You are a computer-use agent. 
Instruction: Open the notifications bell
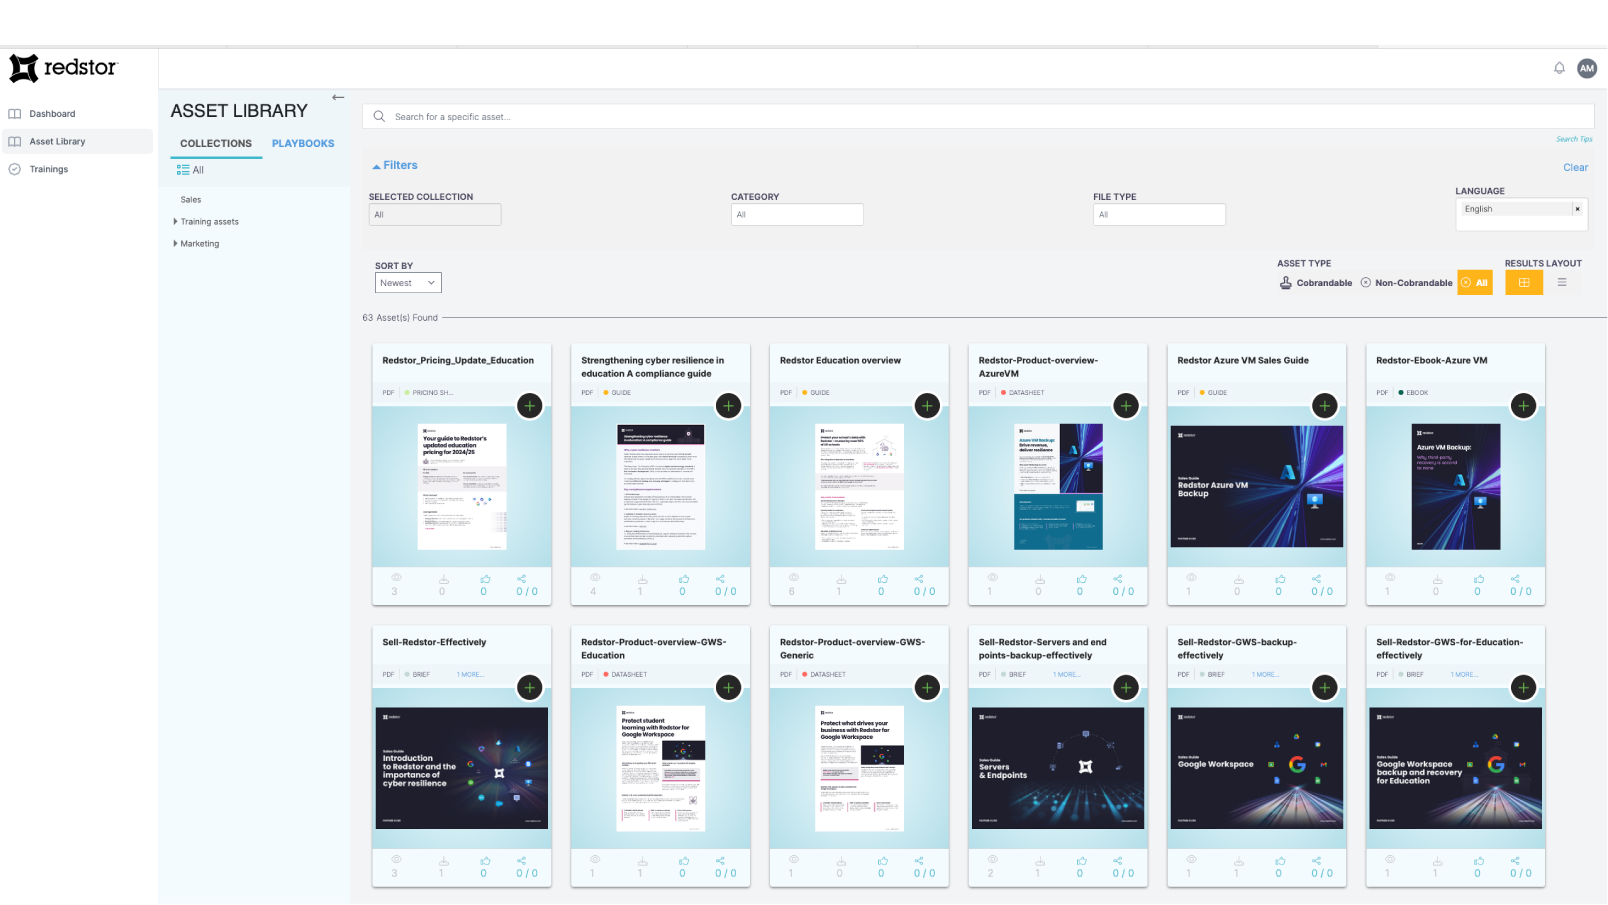1559,68
